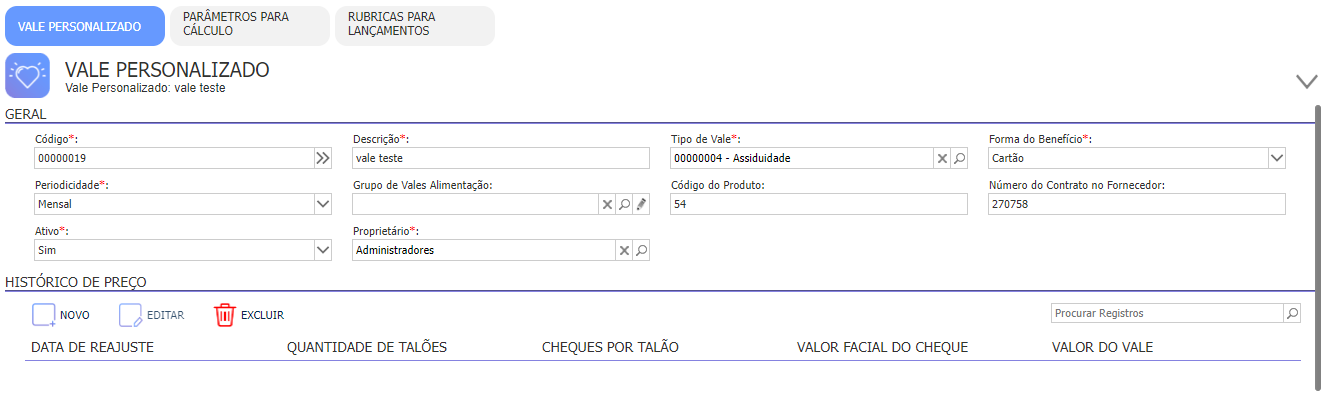Image resolution: width=1325 pixels, height=417 pixels.
Task: Open the Rubricas para Lançamentos tab
Action: pos(415,25)
